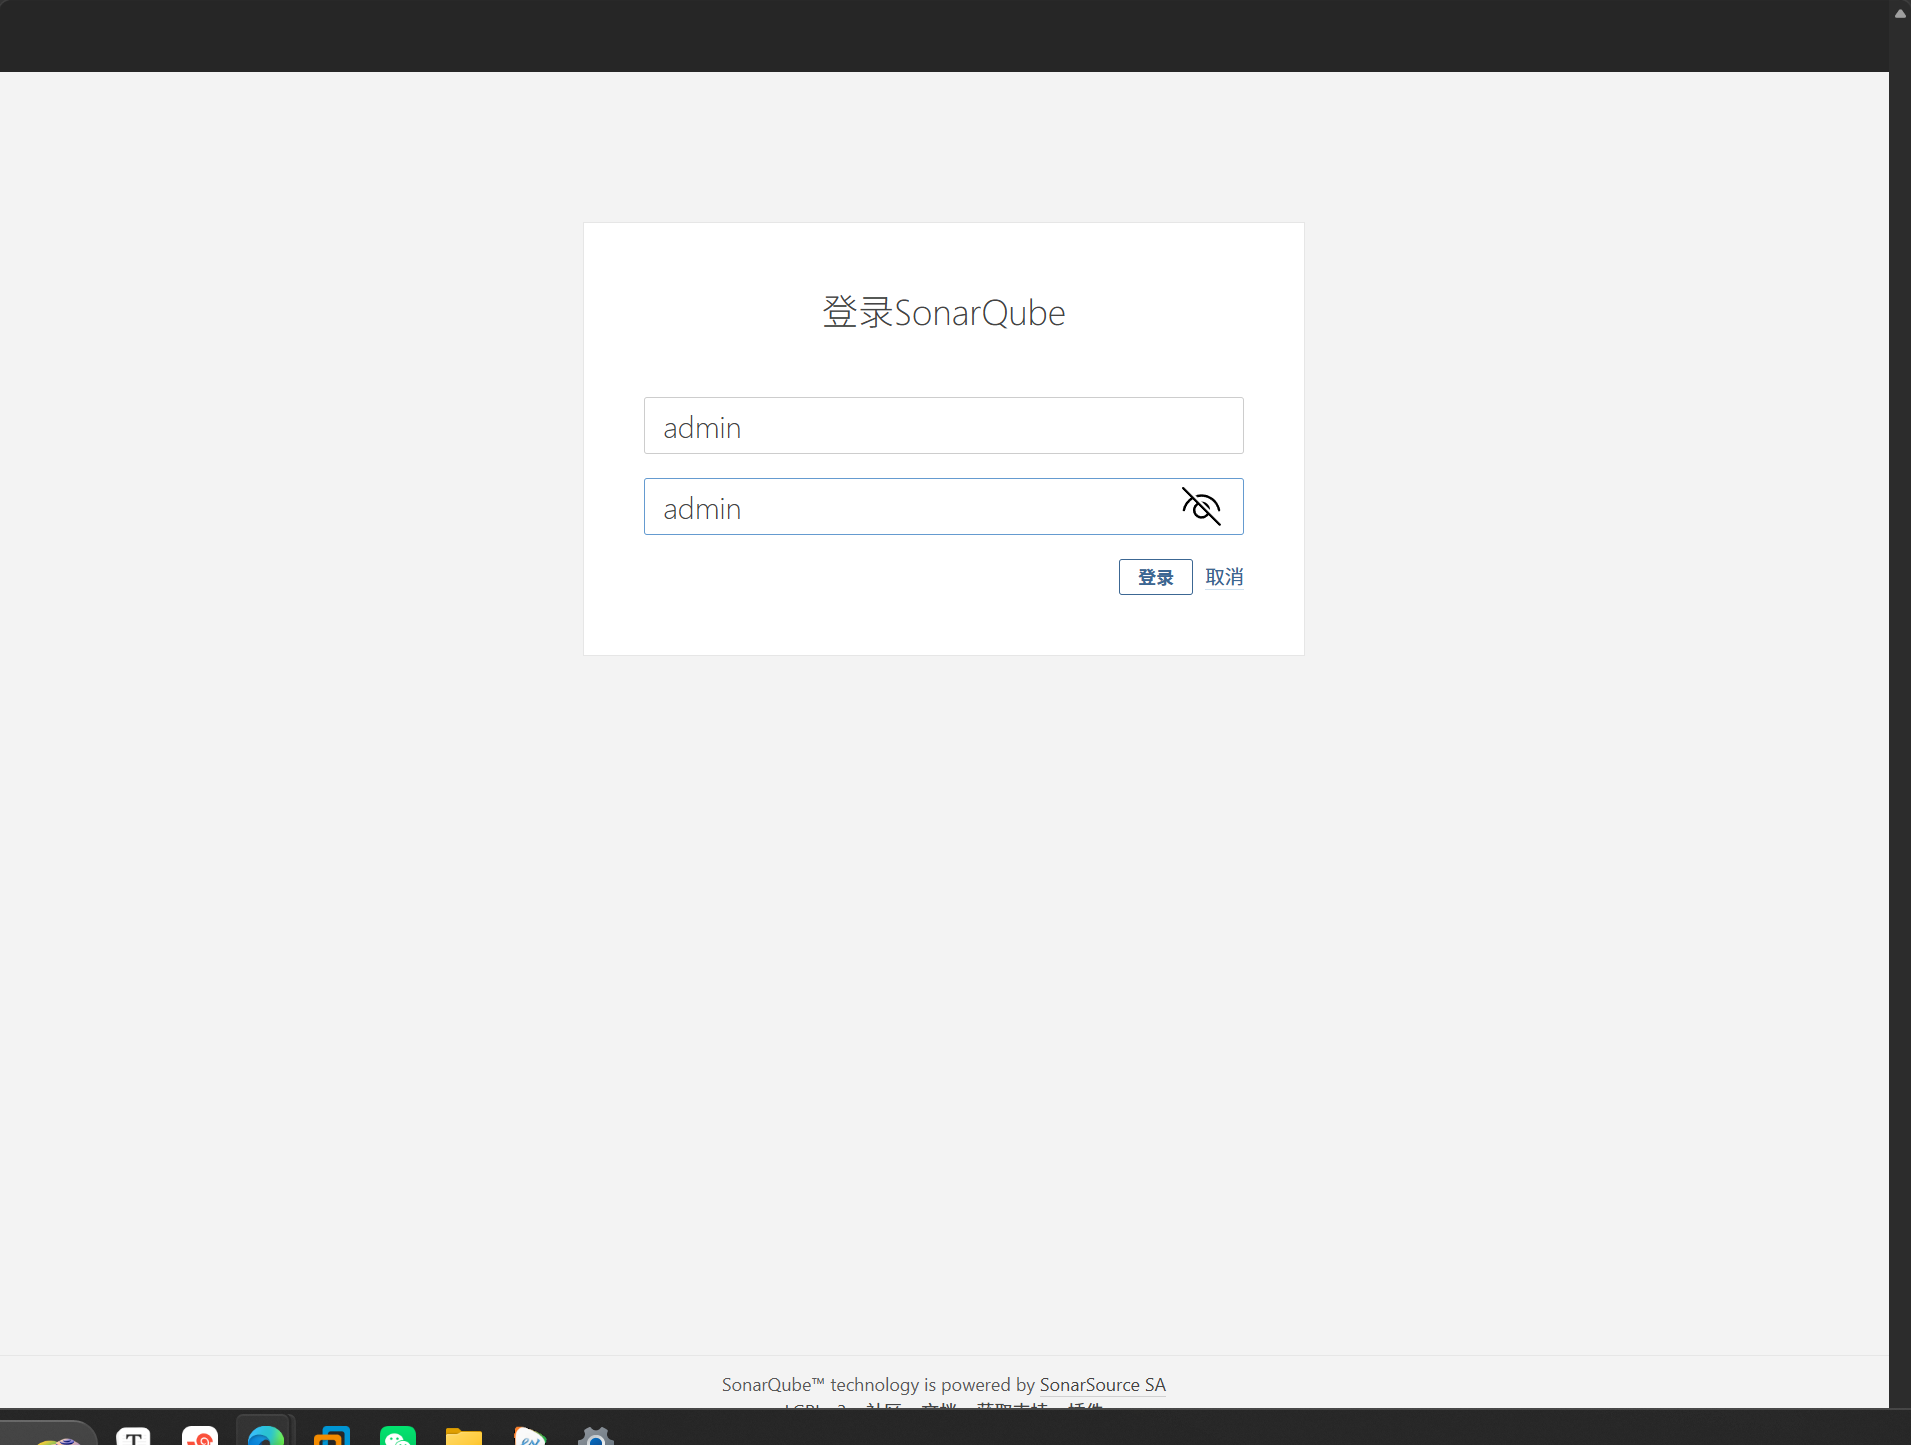1911x1445 pixels.
Task: Focus the password input field
Action: 943,507
